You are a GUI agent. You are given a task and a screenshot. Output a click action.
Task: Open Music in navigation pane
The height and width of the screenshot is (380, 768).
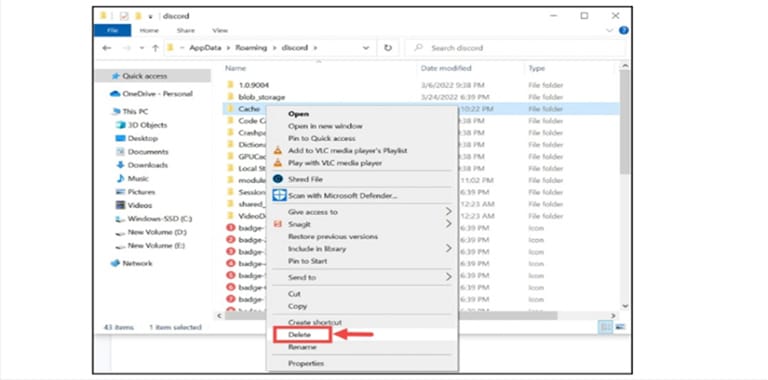point(133,179)
